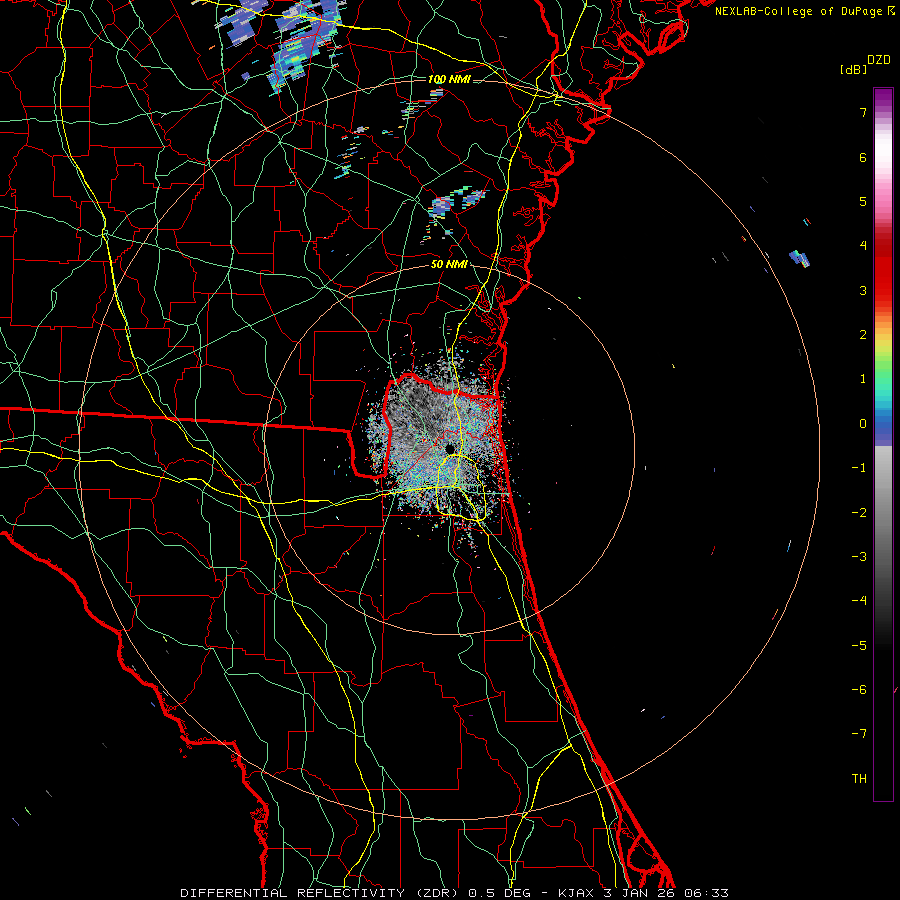The image size is (900, 900).
Task: Click the -2 dB tick on color scale
Action: tap(859, 512)
